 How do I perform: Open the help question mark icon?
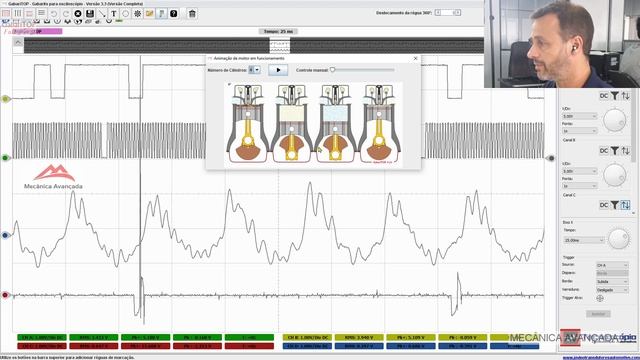(173, 13)
